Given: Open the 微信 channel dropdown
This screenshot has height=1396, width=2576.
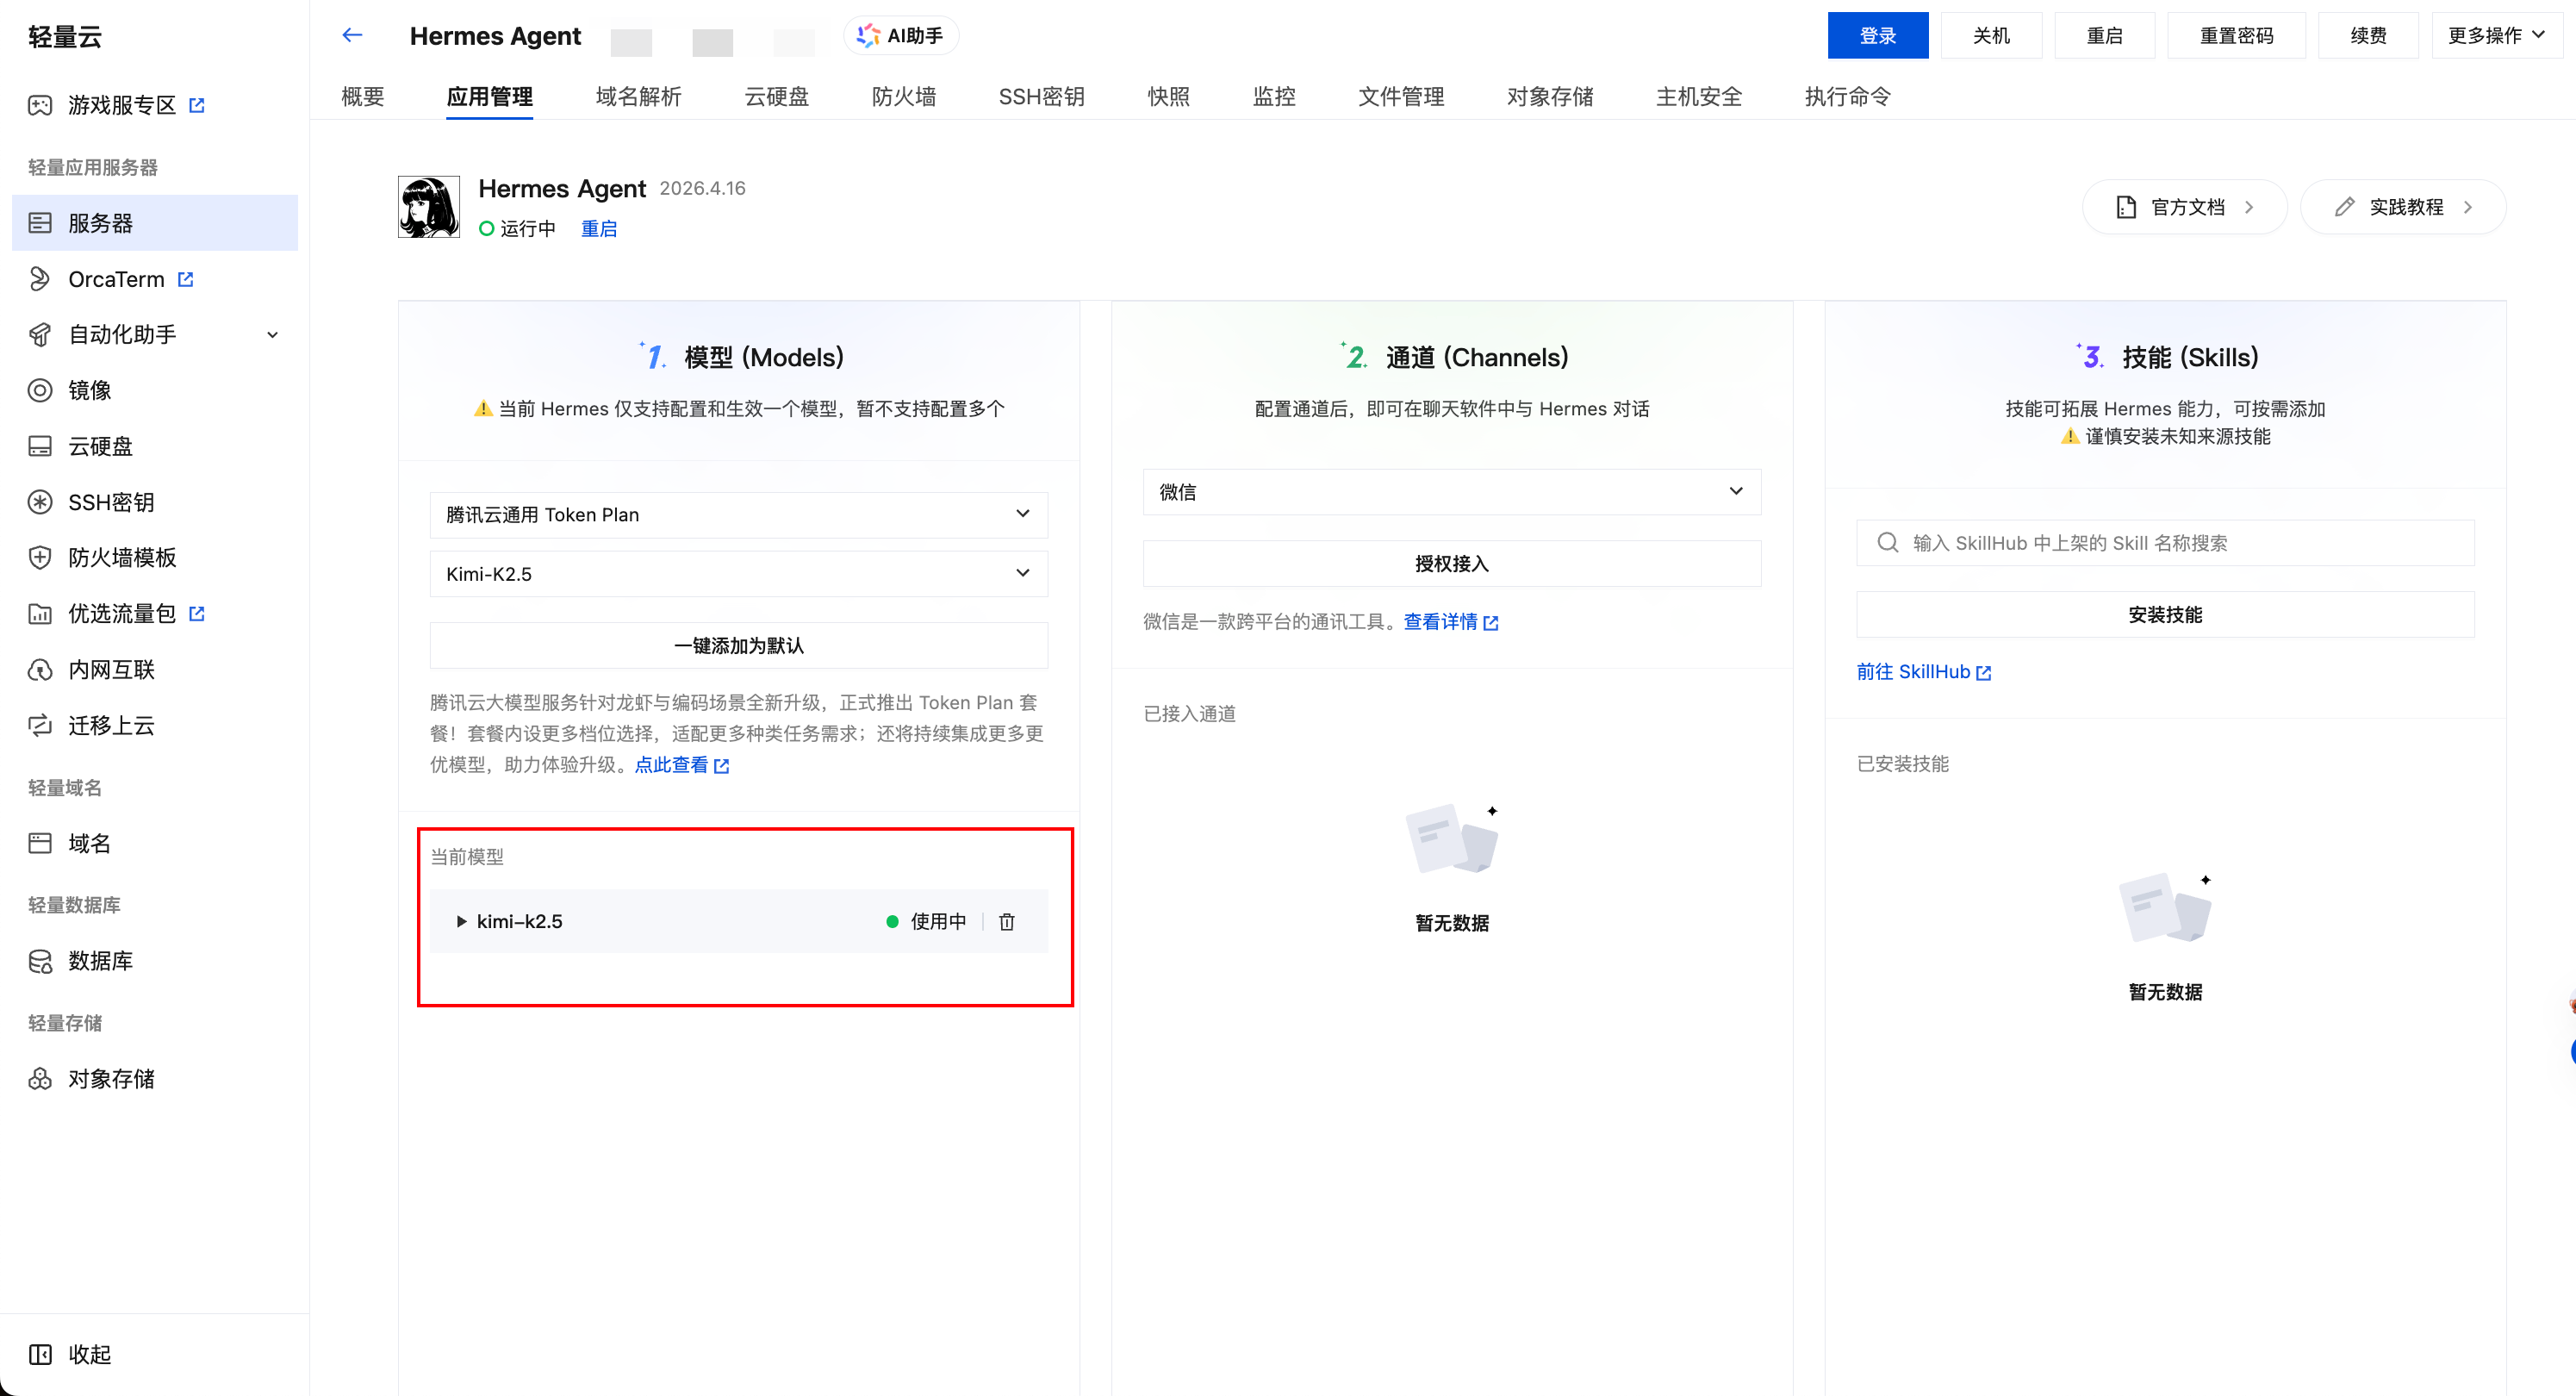Looking at the screenshot, I should point(1452,492).
